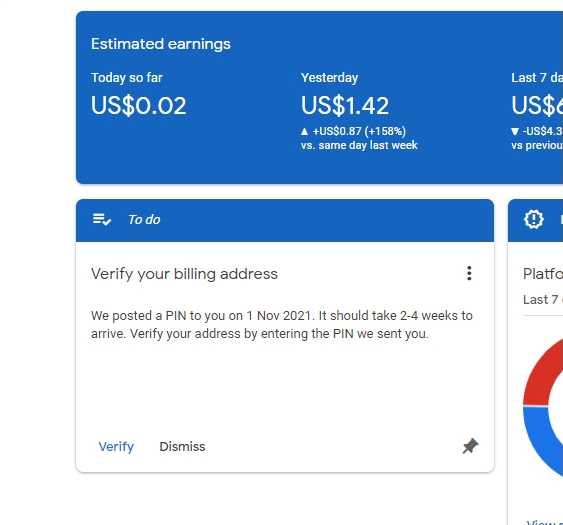Viewport: 563px width, 525px height.
Task: Click the blue segment of donut chart
Action: pos(540,440)
